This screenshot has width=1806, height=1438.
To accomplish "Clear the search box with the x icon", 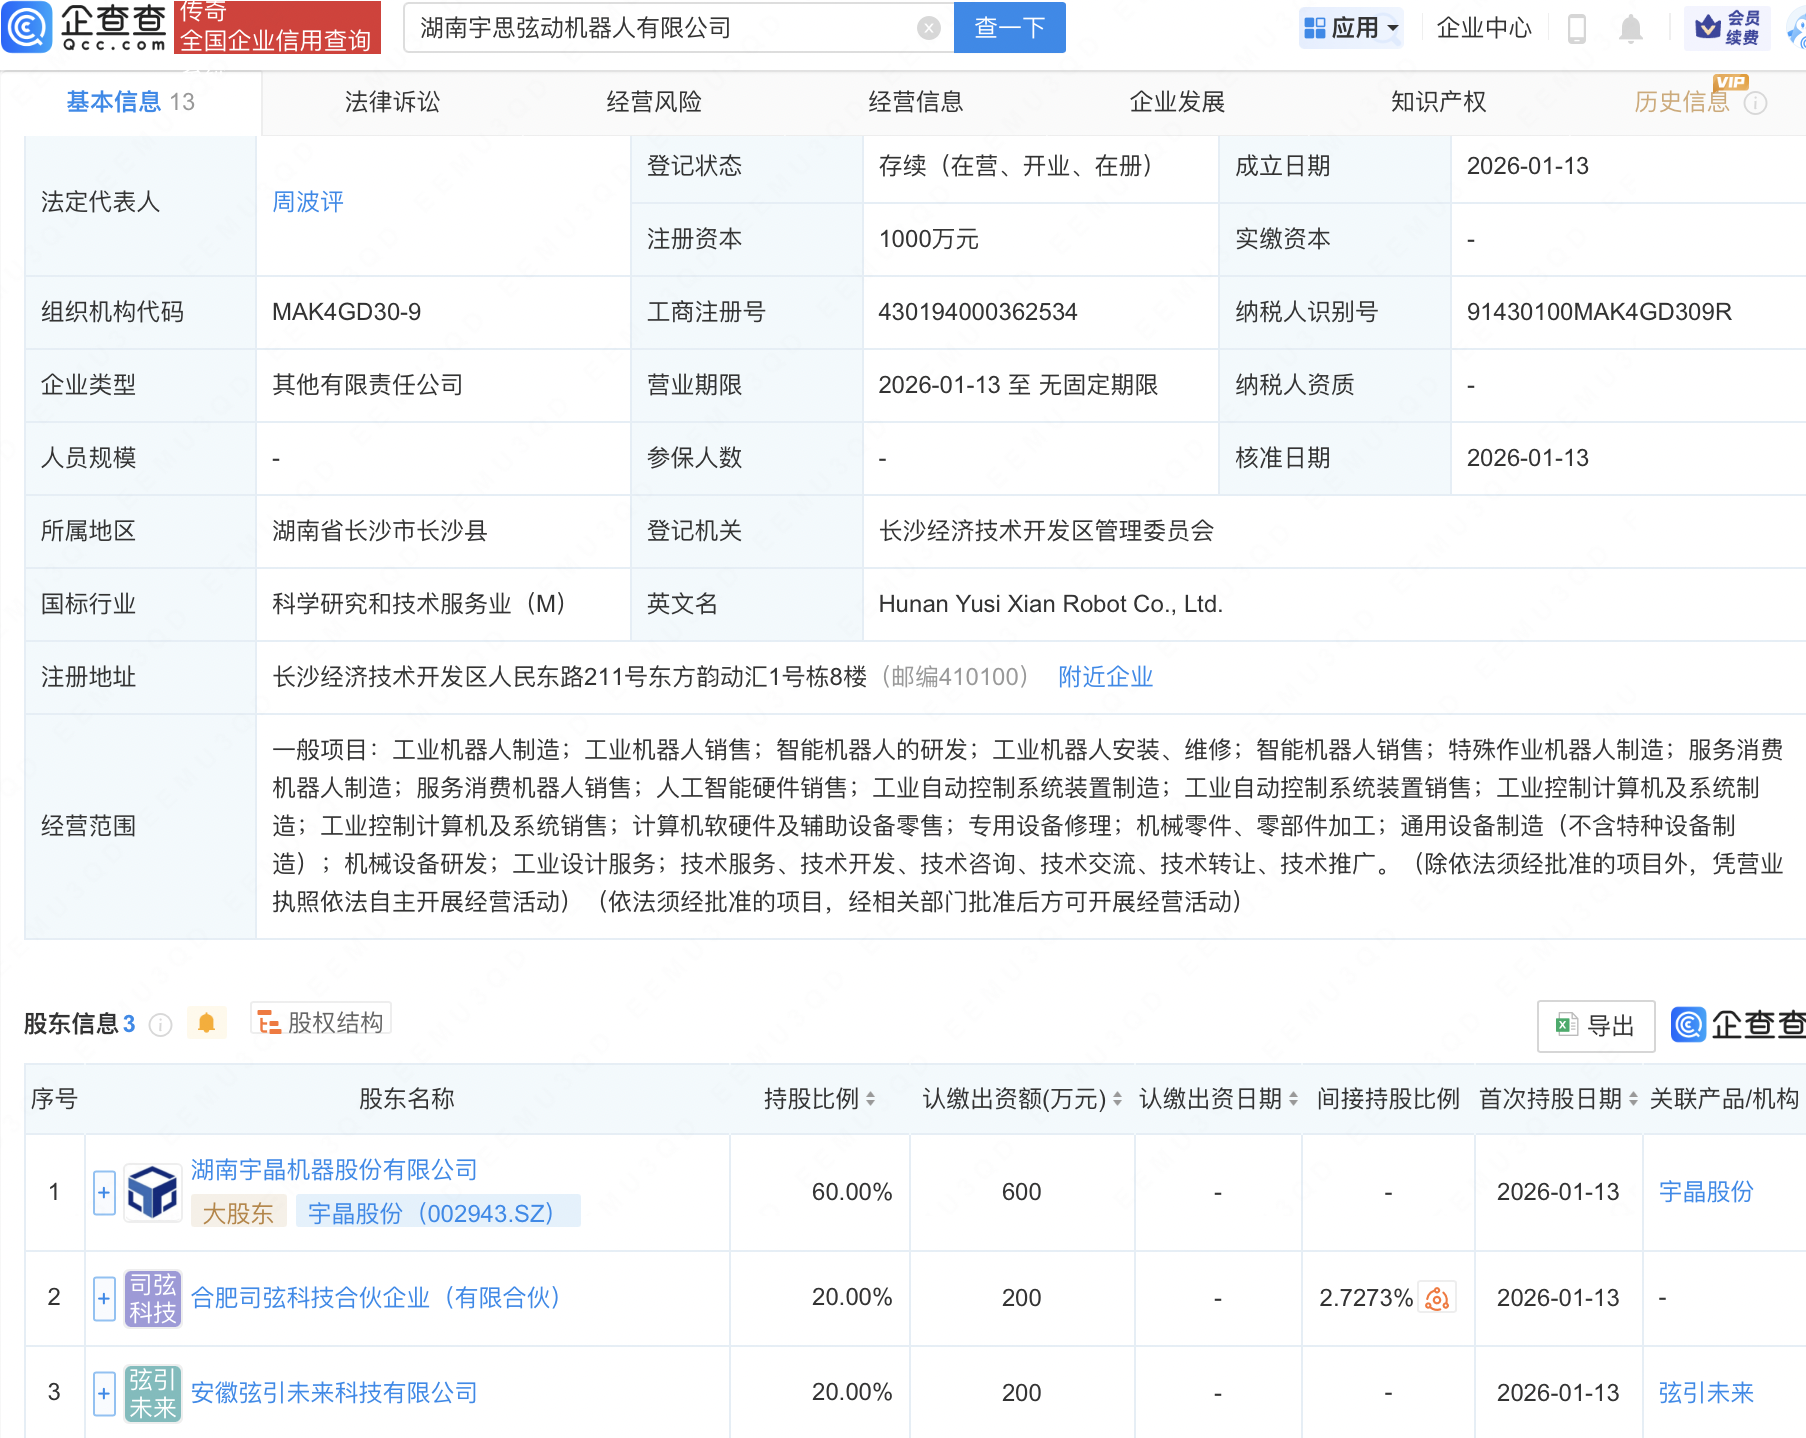I will click(x=929, y=28).
